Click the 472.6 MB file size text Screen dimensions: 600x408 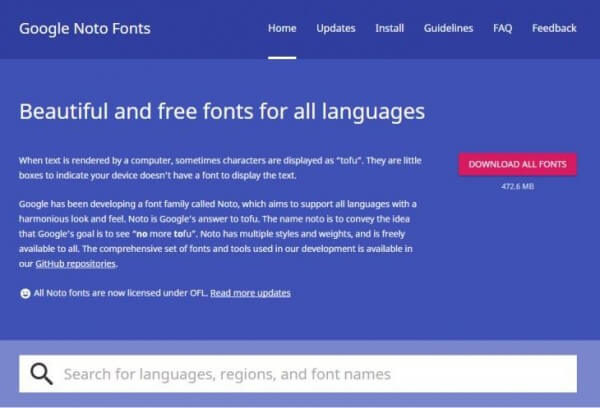[518, 186]
